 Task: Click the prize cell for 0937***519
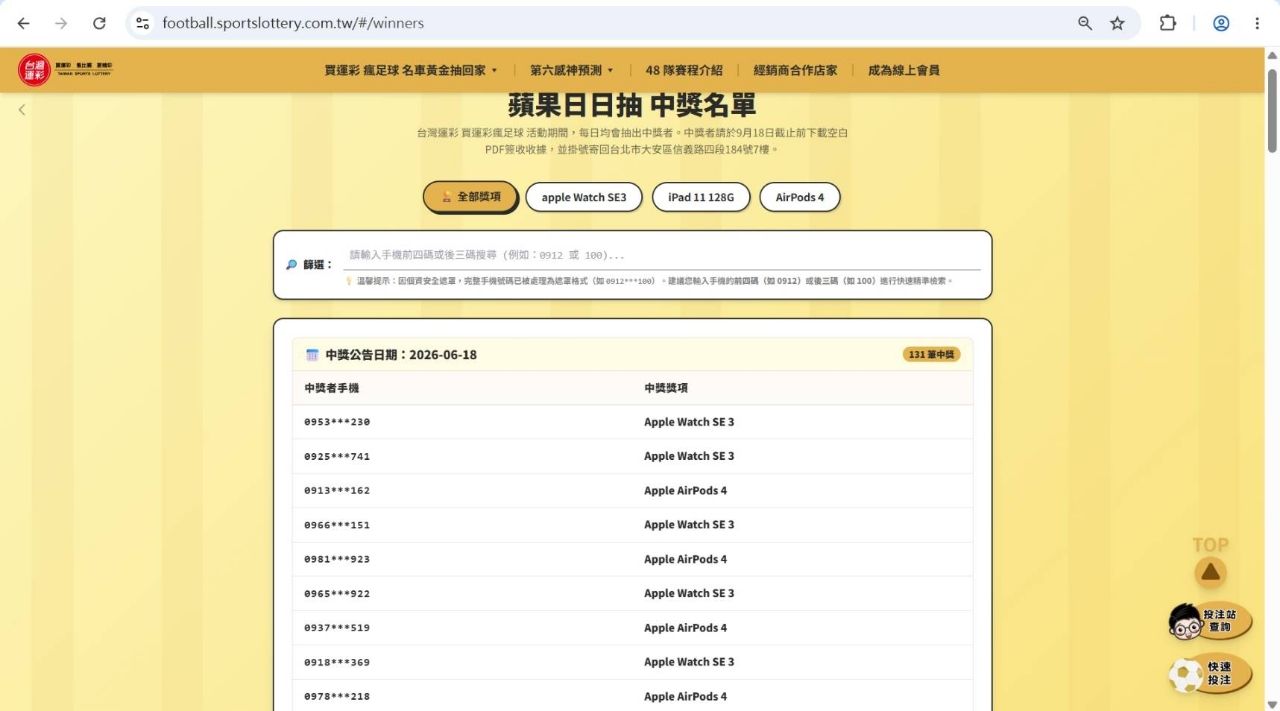(685, 628)
